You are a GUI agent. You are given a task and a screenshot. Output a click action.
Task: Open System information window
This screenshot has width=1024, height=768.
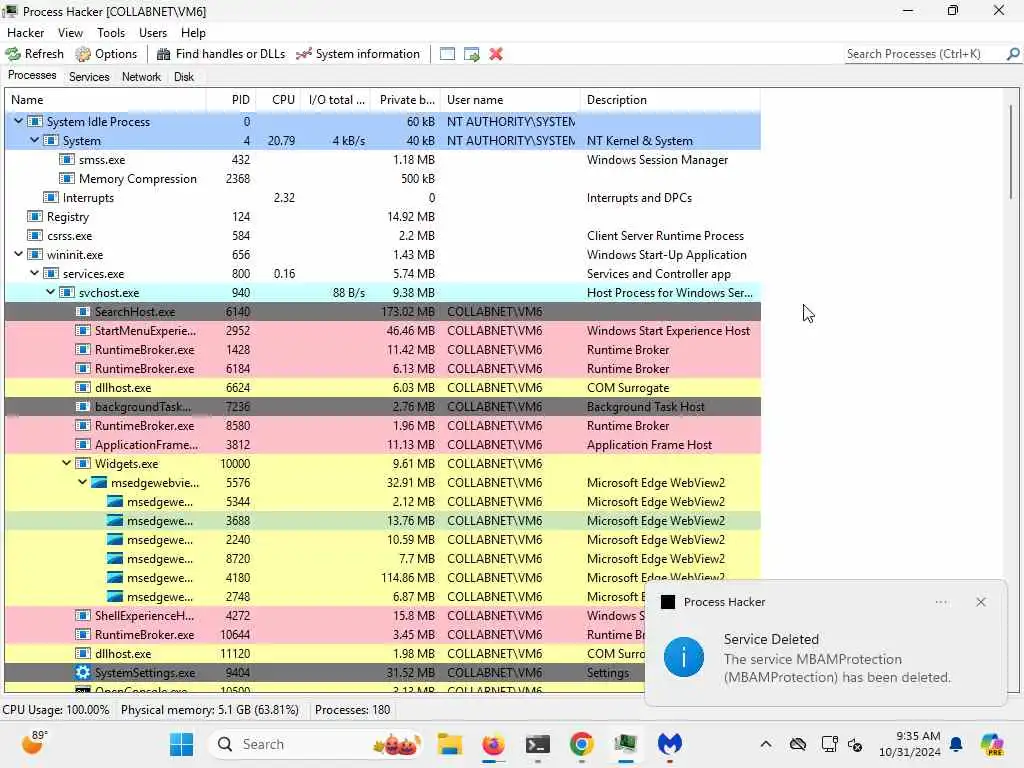[357, 54]
